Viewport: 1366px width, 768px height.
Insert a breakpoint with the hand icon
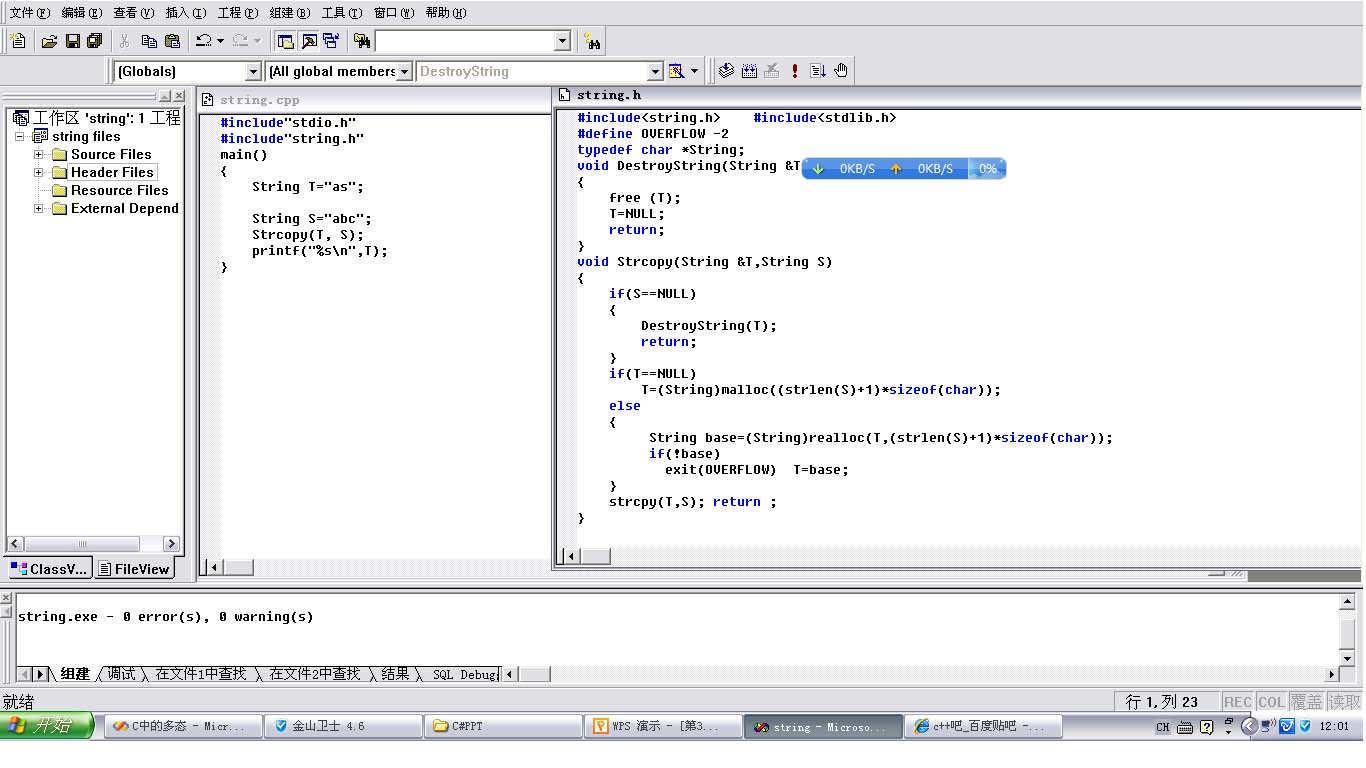[841, 71]
